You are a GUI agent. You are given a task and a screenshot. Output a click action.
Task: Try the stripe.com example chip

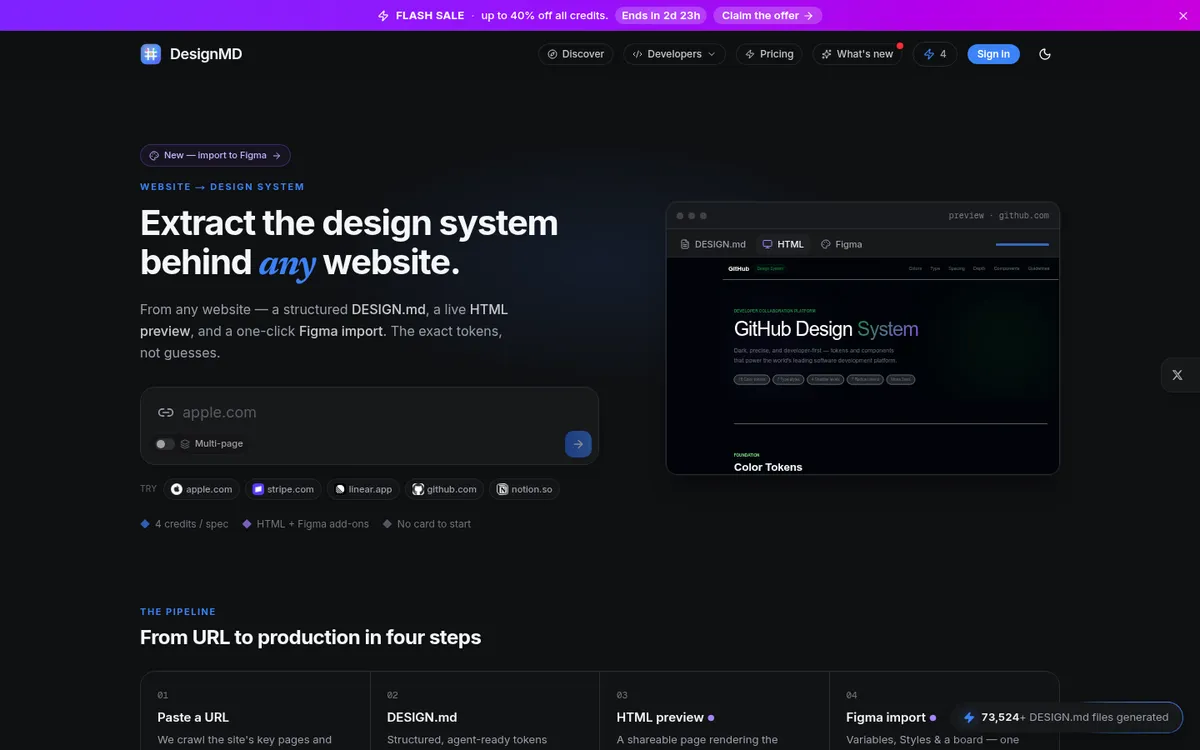click(283, 489)
